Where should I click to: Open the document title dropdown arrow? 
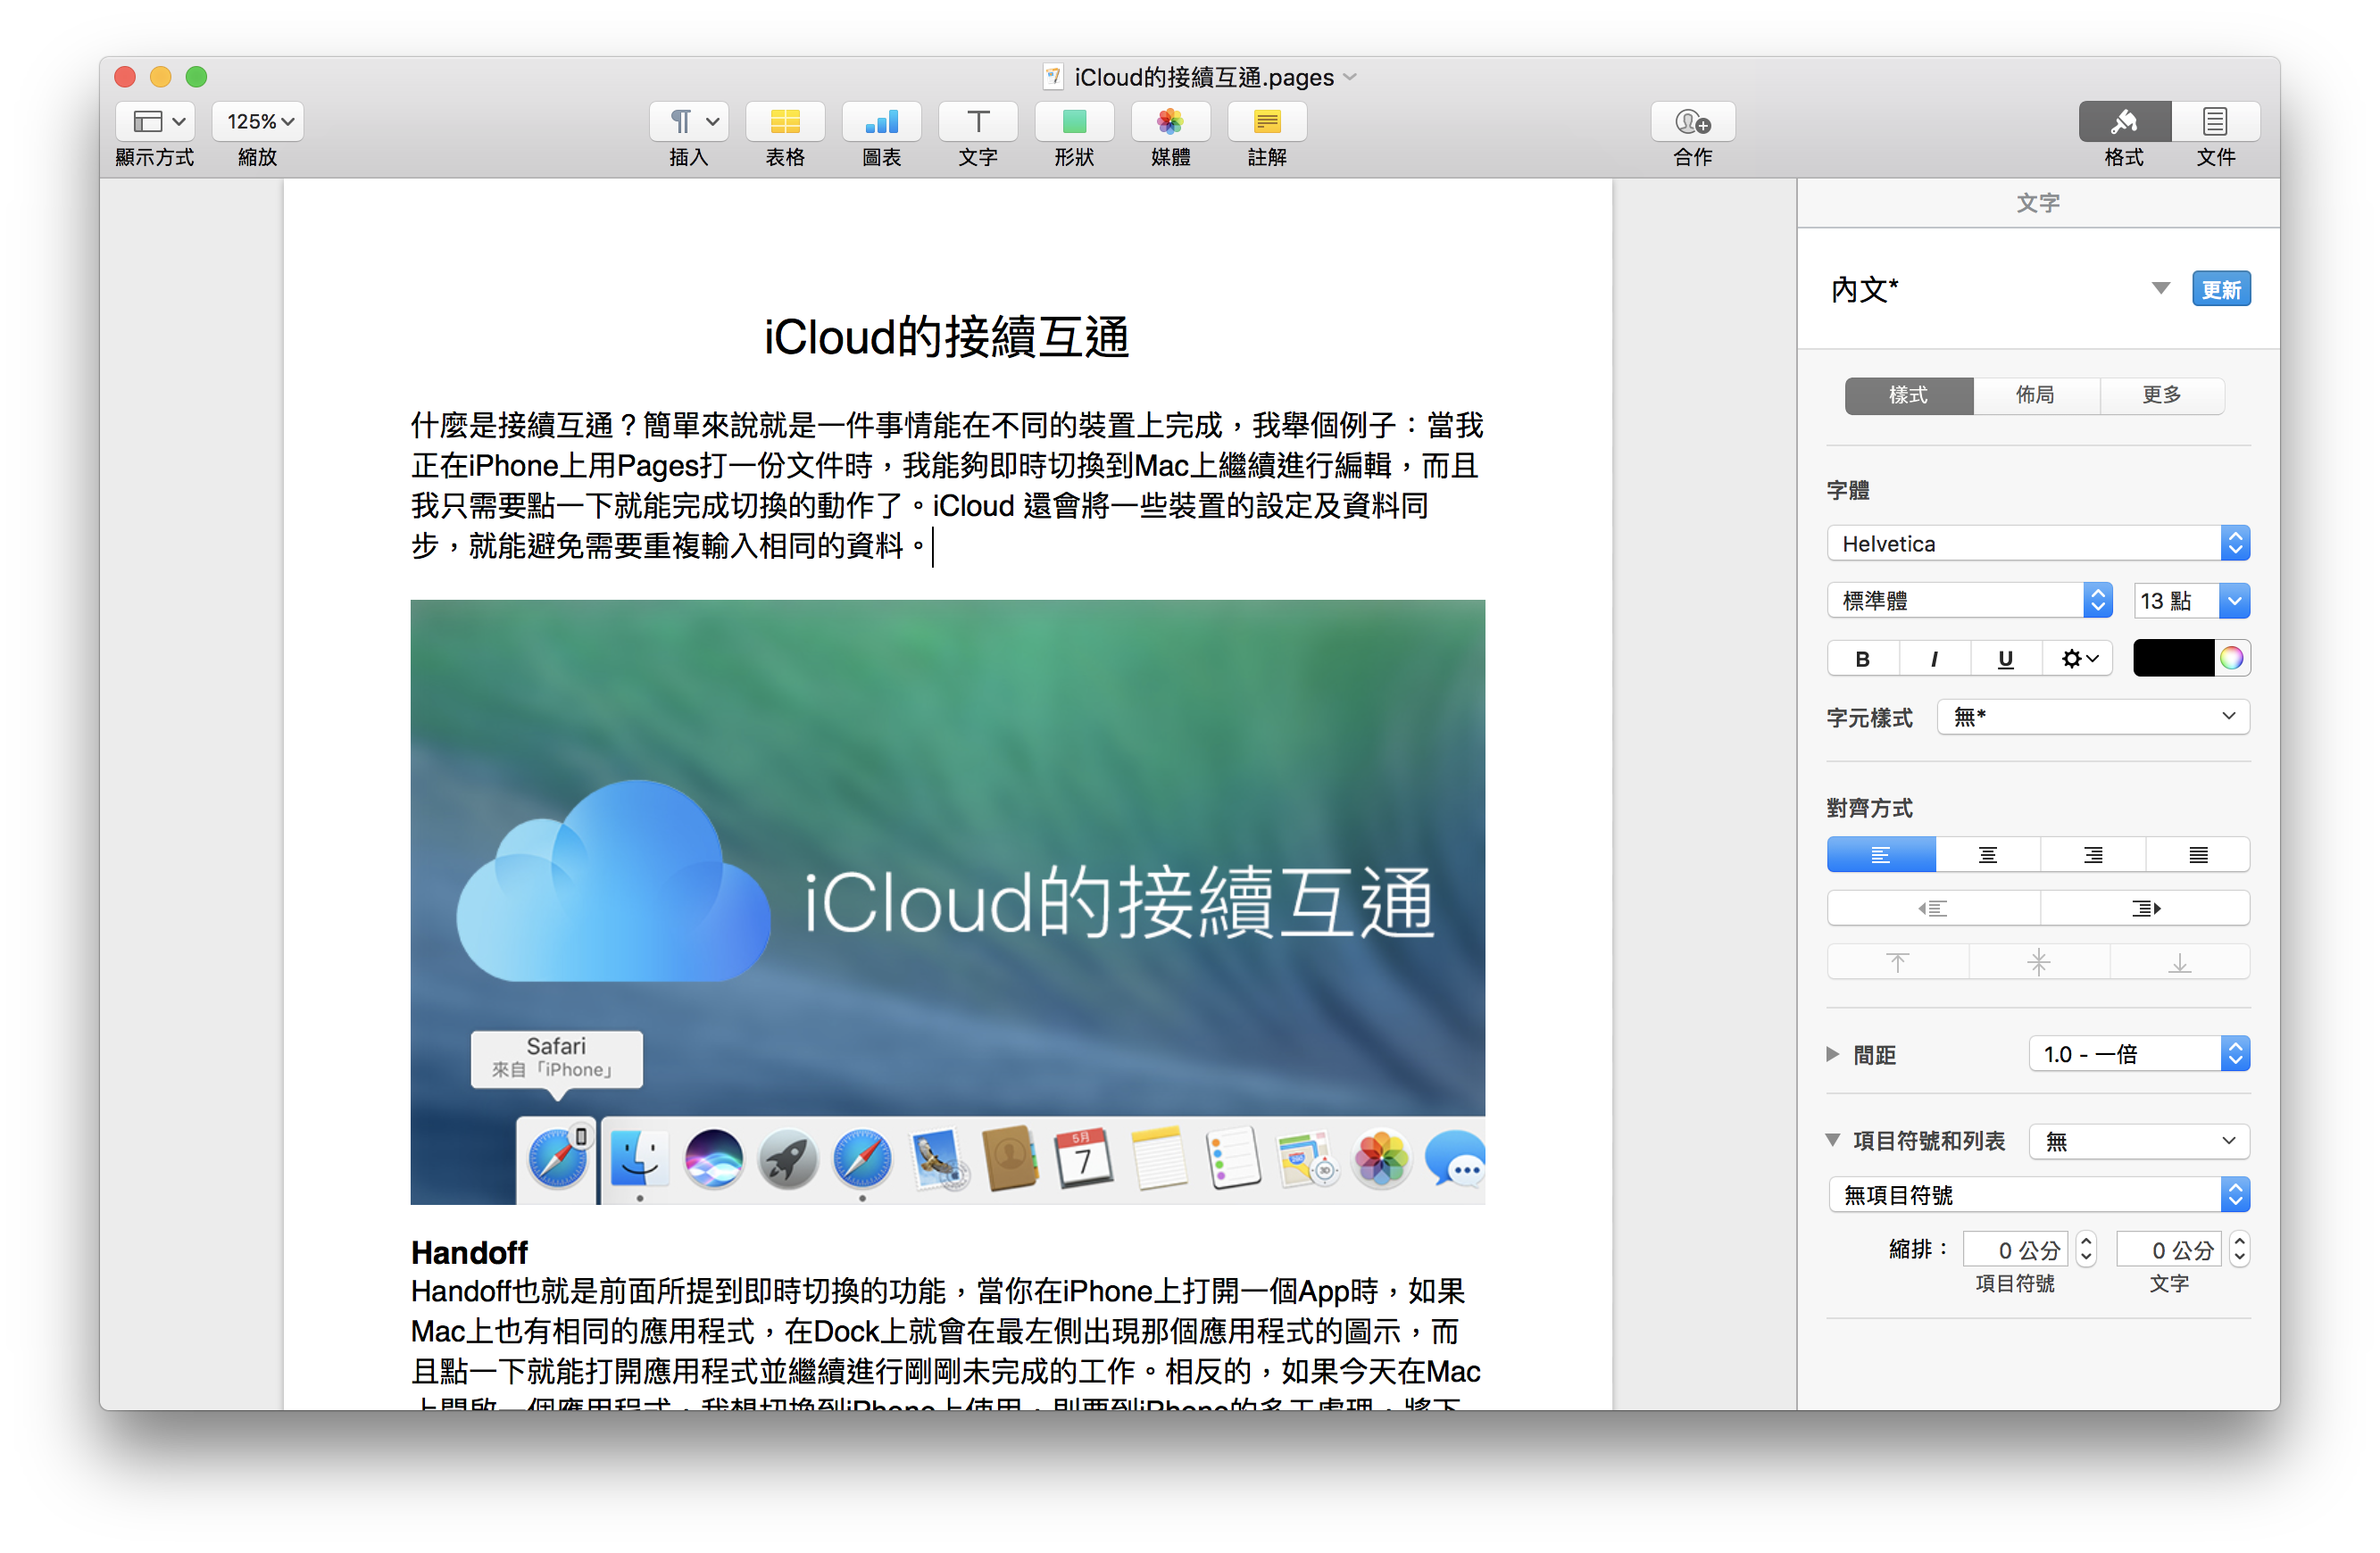[1350, 77]
